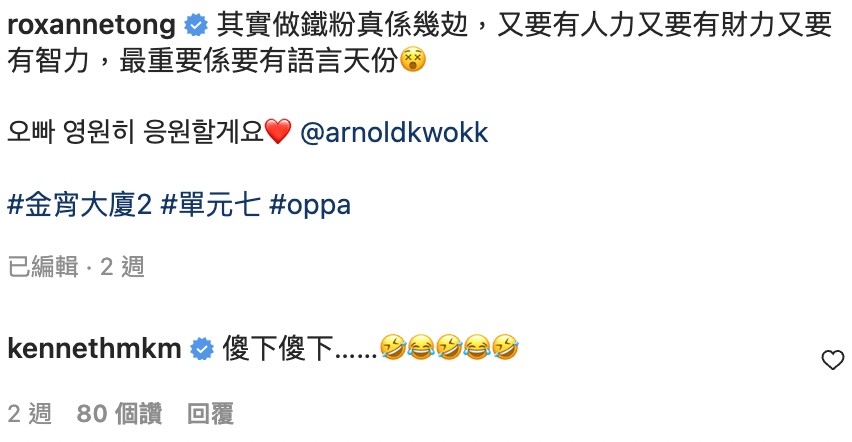Click the Korean text line in the caption
Image resolution: width=852 pixels, height=442 pixels.
(x=135, y=133)
